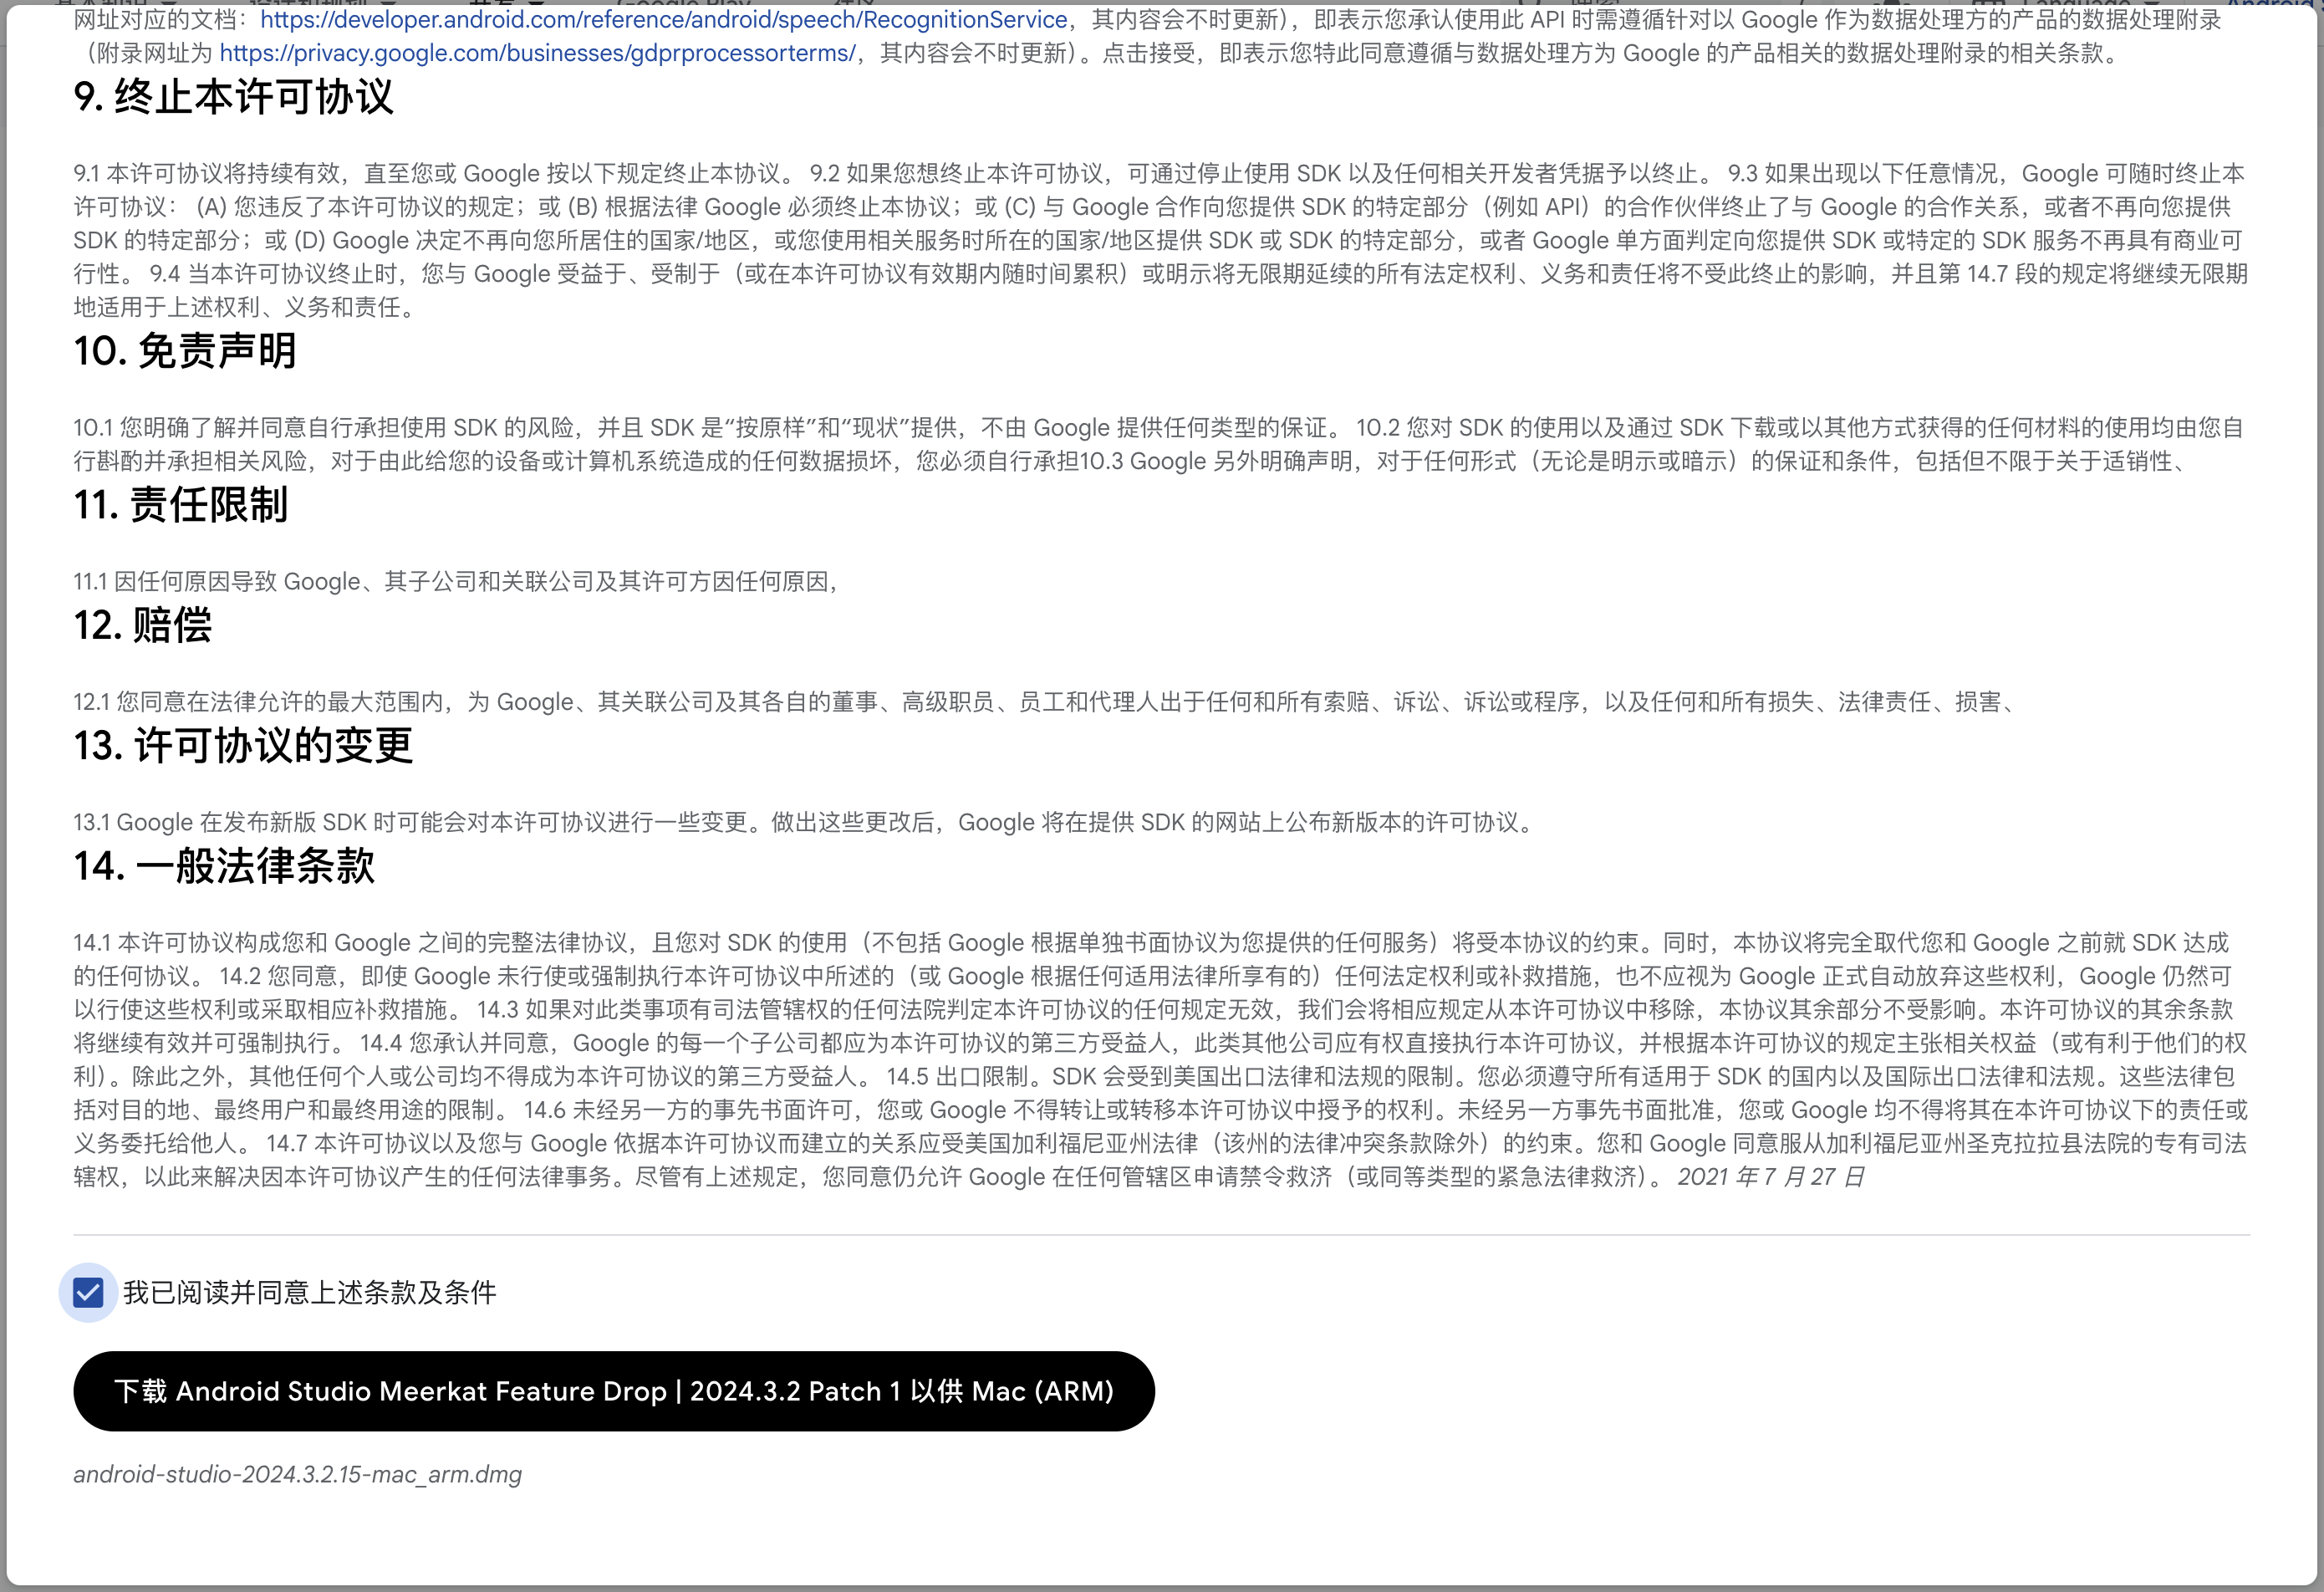This screenshot has width=2324, height=1592.
Task: Click the 11. 责任限制 heading
Action: [181, 505]
